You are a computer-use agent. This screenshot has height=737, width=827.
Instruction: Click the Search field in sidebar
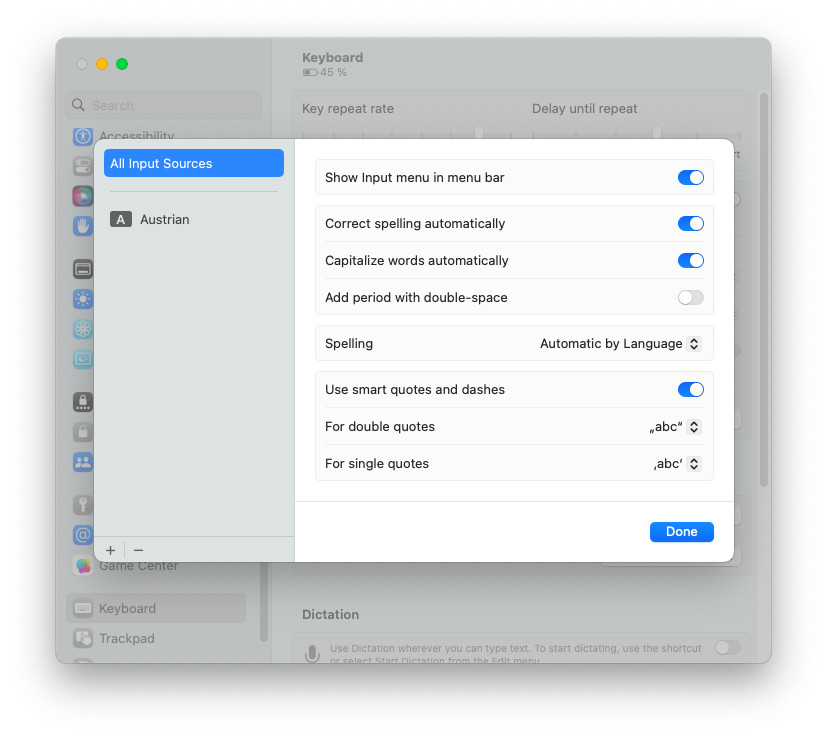point(164,105)
